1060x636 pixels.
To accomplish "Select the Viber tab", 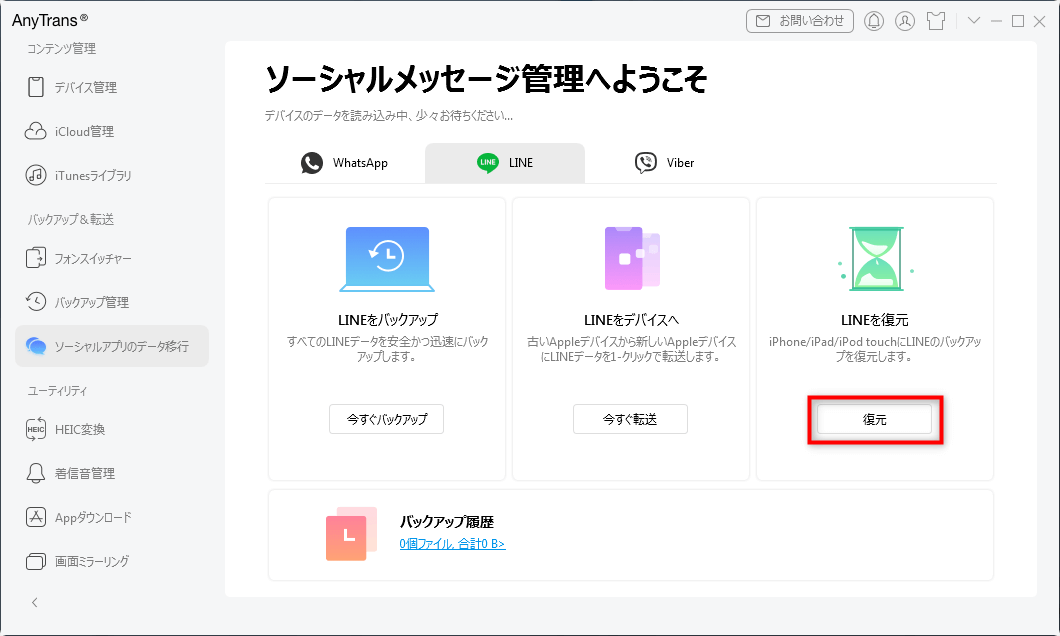I will [663, 161].
